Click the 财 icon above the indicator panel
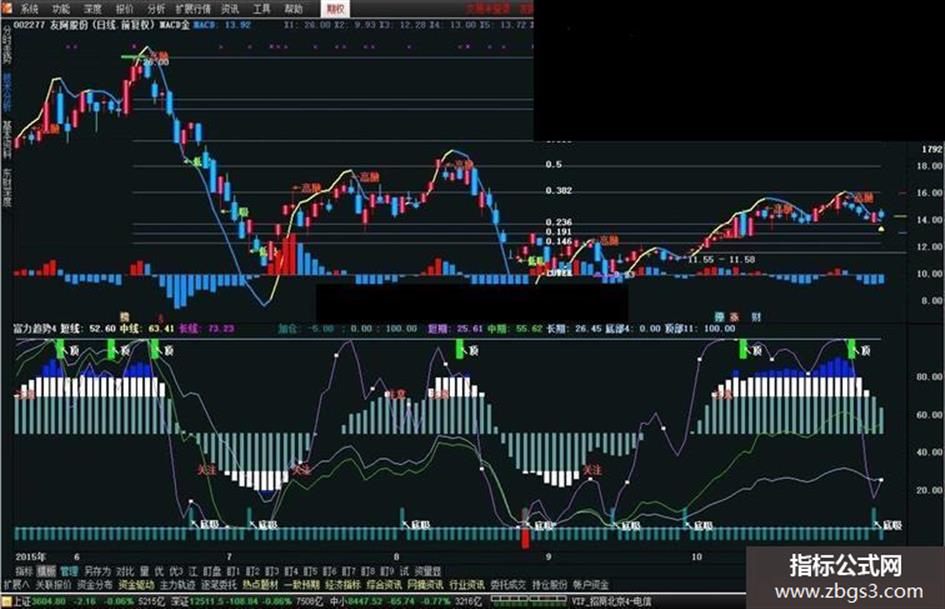 [756, 316]
